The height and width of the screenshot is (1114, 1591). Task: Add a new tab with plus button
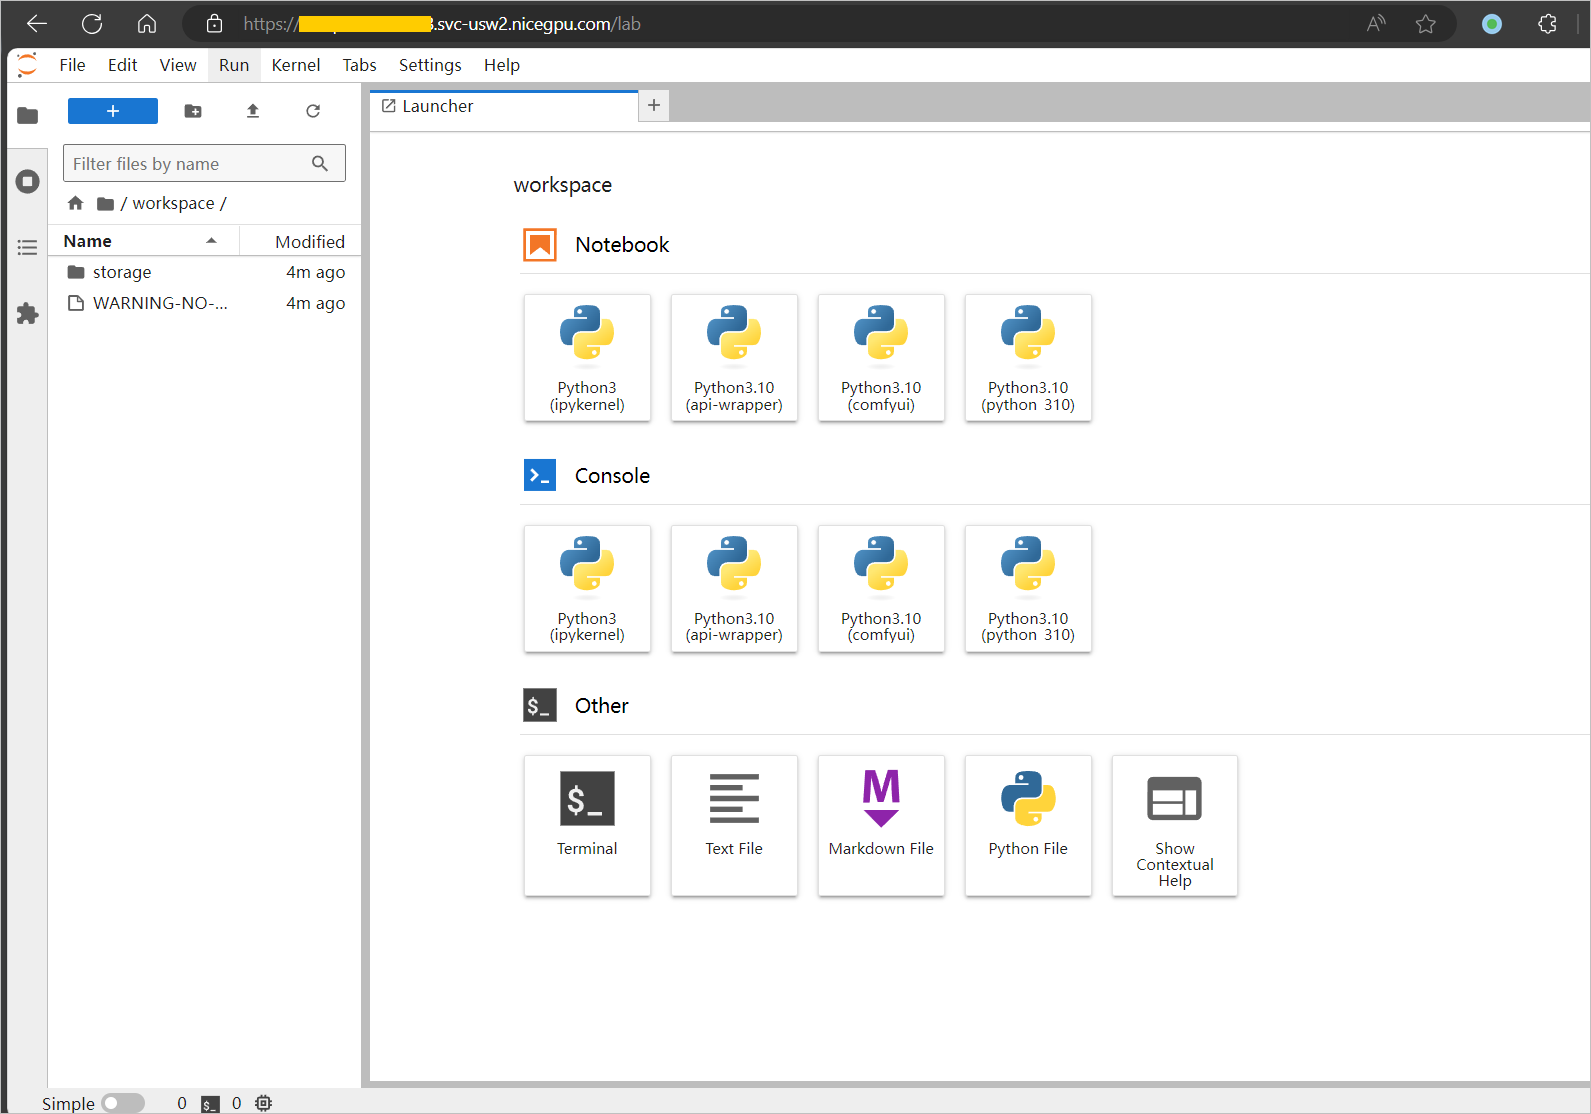click(x=654, y=105)
